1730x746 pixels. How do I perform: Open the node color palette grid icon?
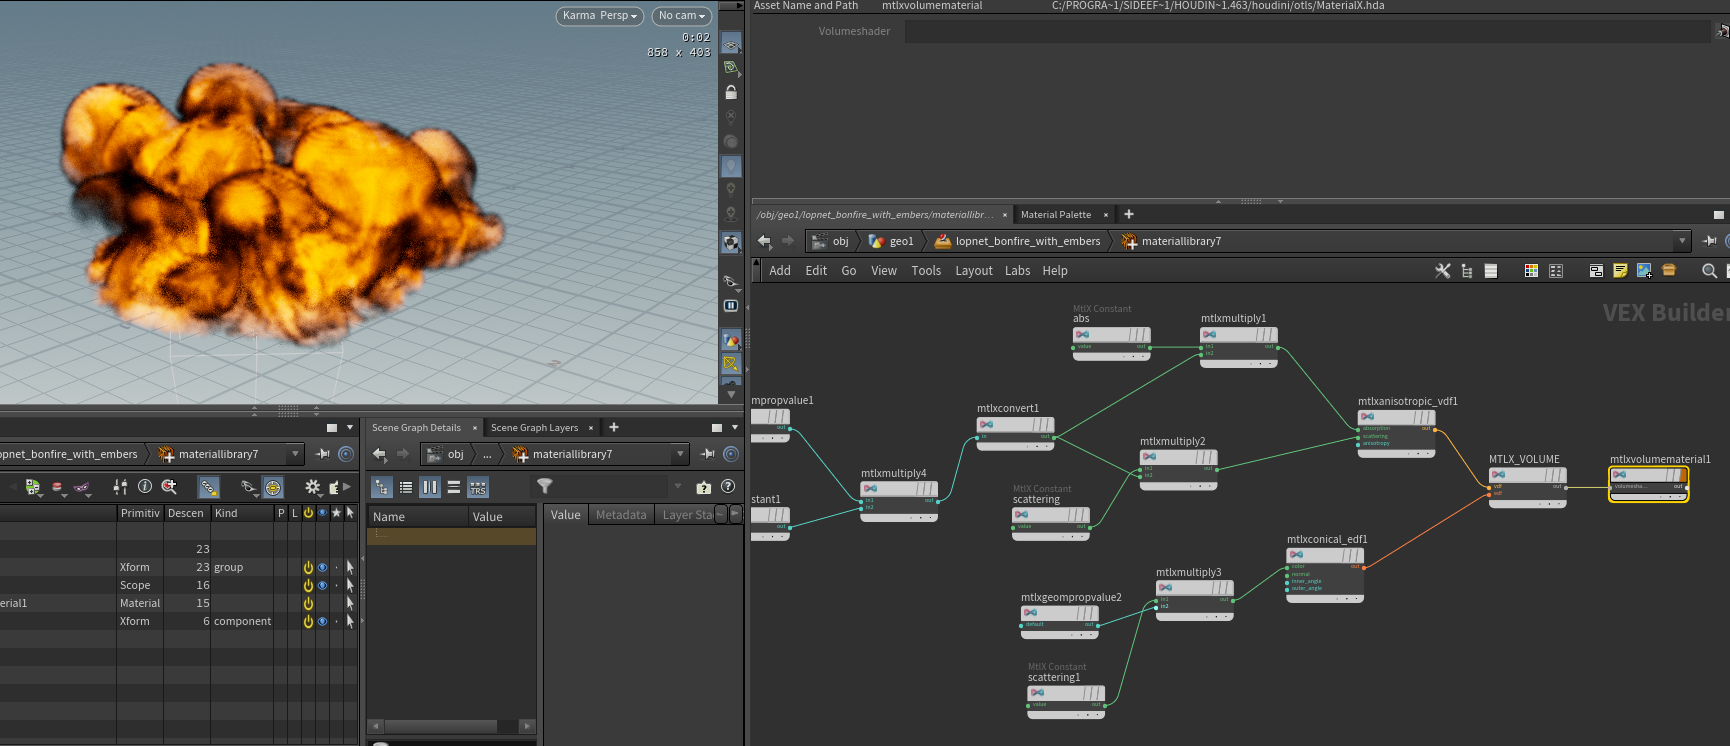click(x=1531, y=271)
